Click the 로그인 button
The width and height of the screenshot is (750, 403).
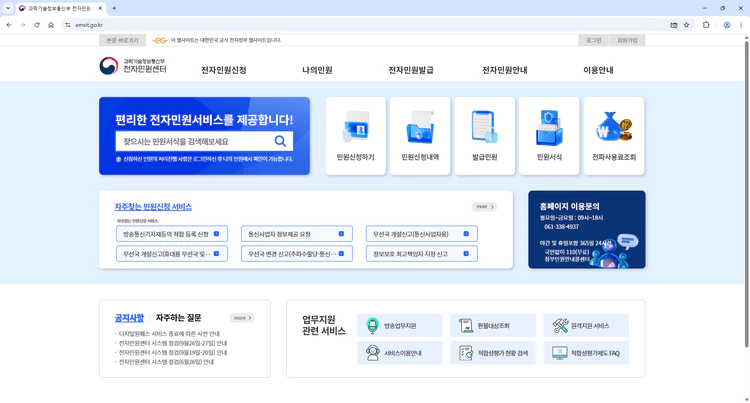[594, 41]
